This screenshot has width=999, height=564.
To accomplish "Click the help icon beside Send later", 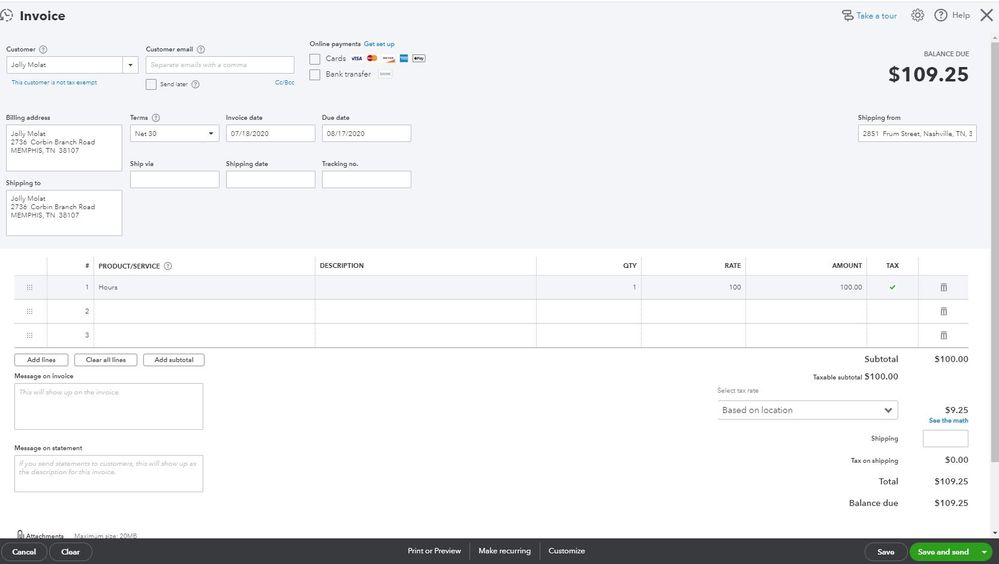I will [x=196, y=84].
